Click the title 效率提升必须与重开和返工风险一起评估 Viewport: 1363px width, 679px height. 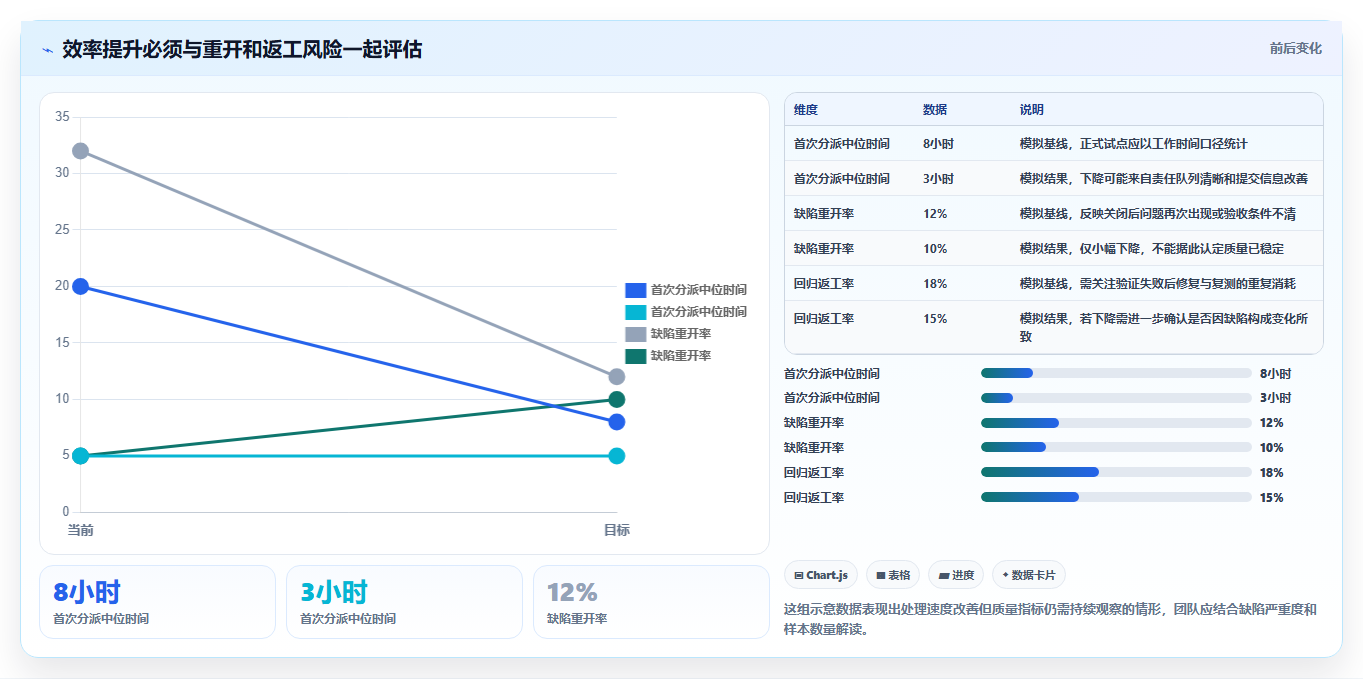point(242,50)
